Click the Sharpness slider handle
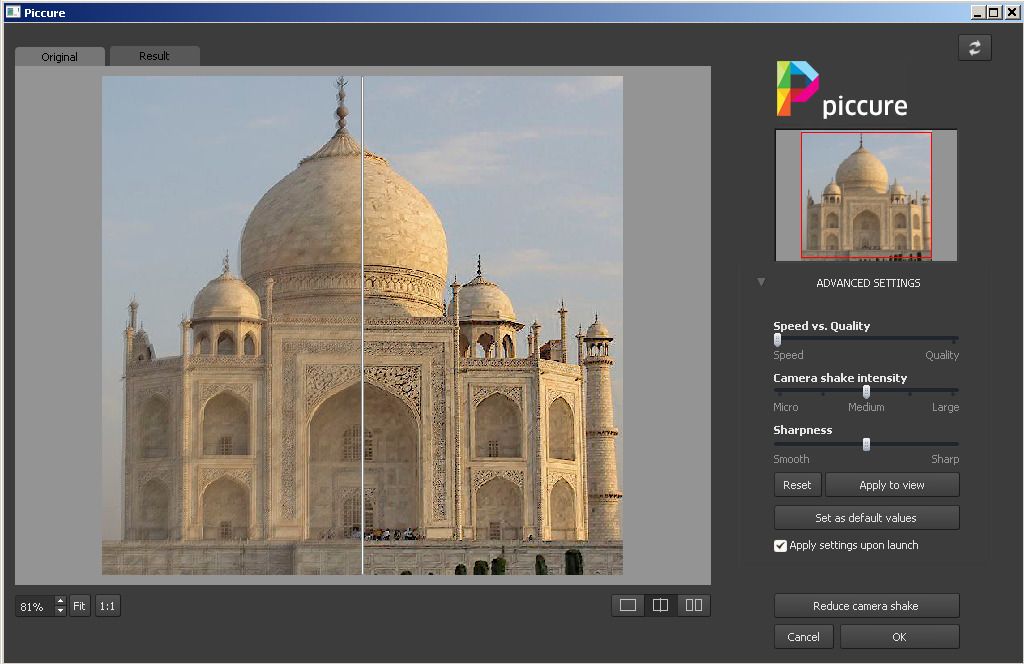 pos(866,444)
